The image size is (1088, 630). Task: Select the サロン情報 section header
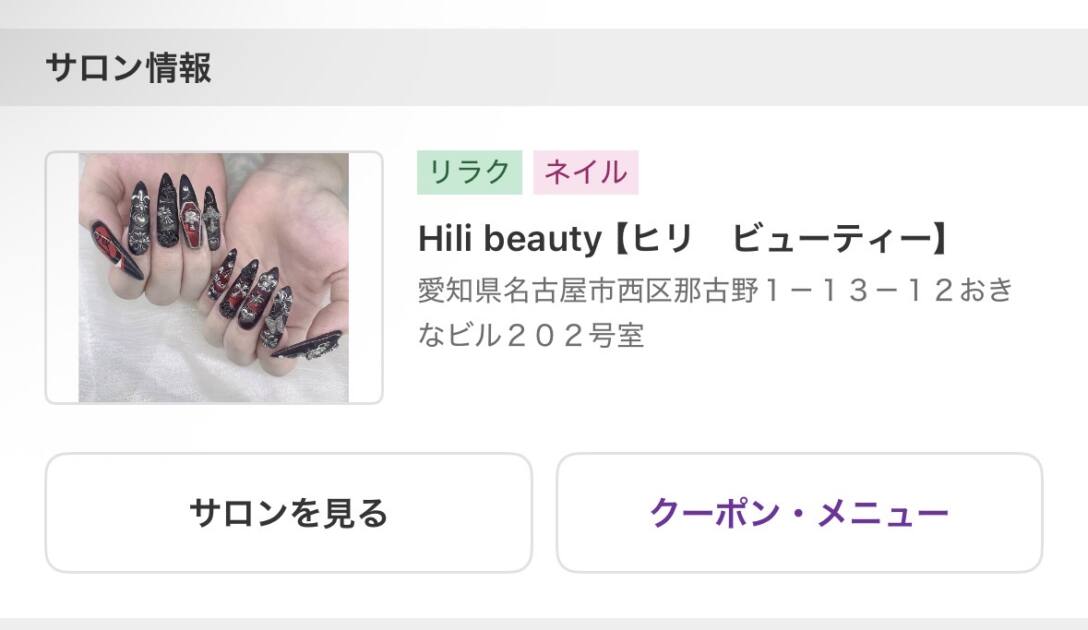[128, 68]
